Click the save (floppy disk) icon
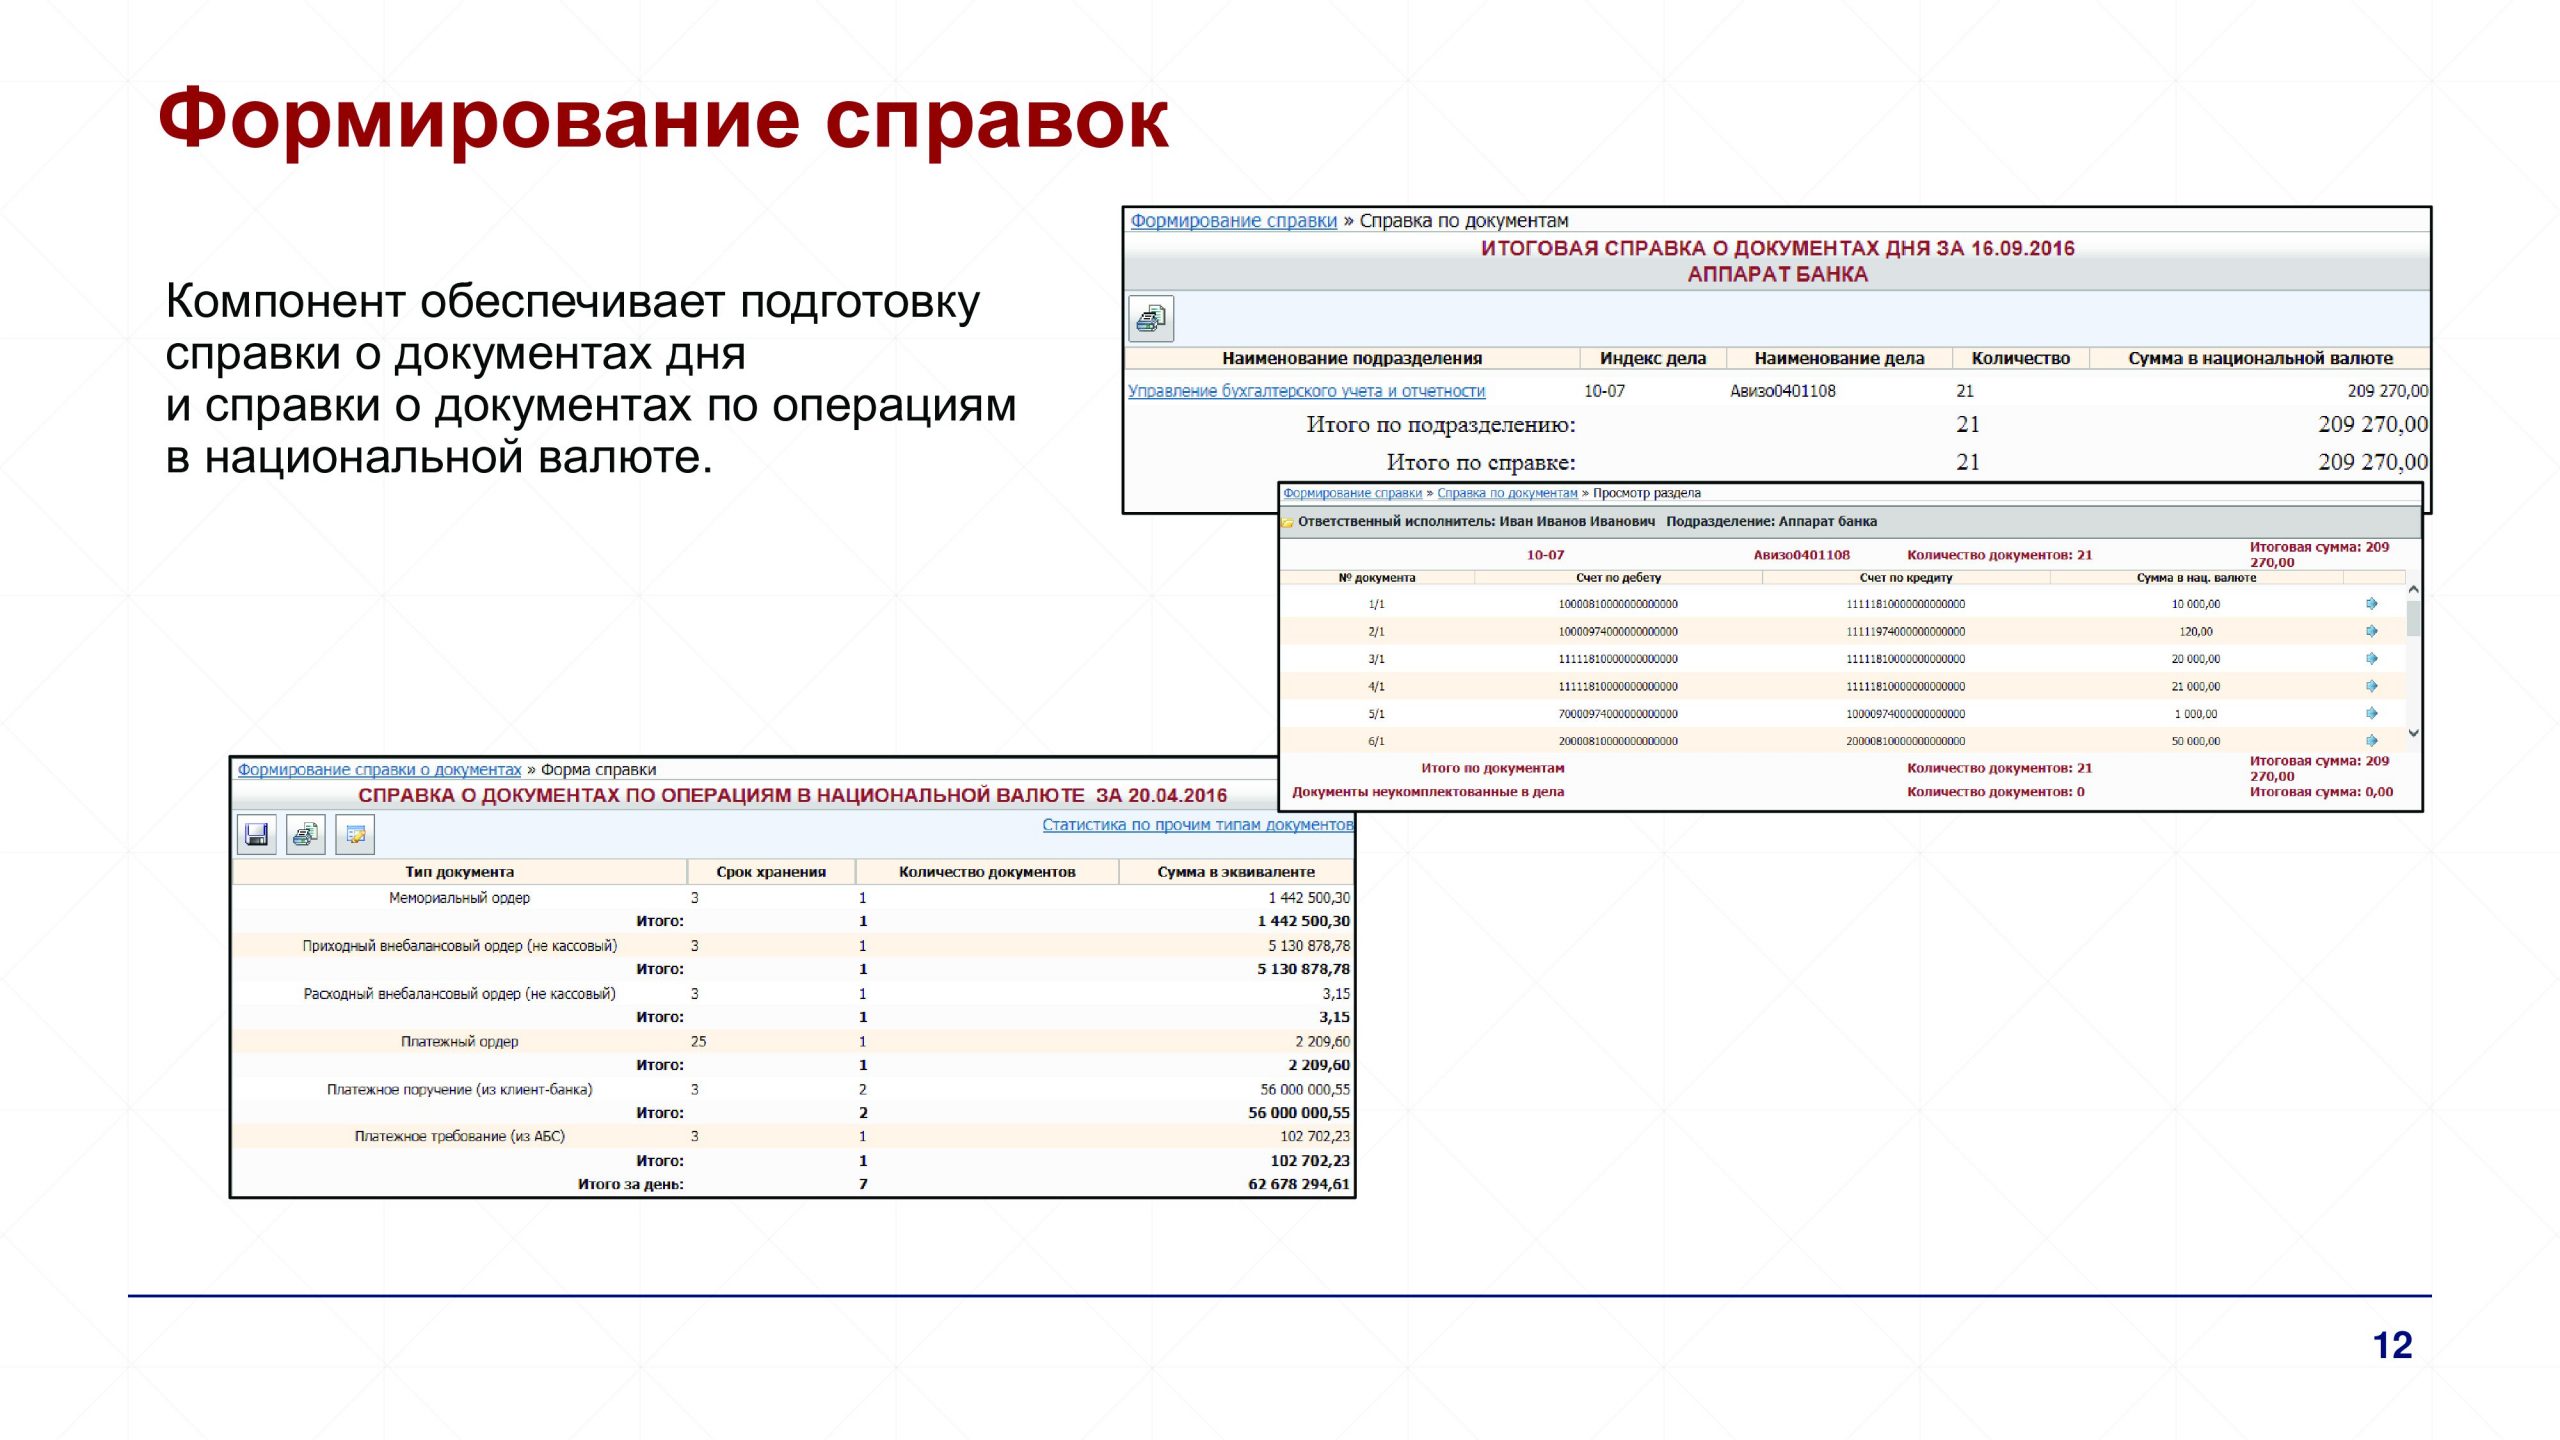Screen dimensions: 2560x1440 point(257,834)
